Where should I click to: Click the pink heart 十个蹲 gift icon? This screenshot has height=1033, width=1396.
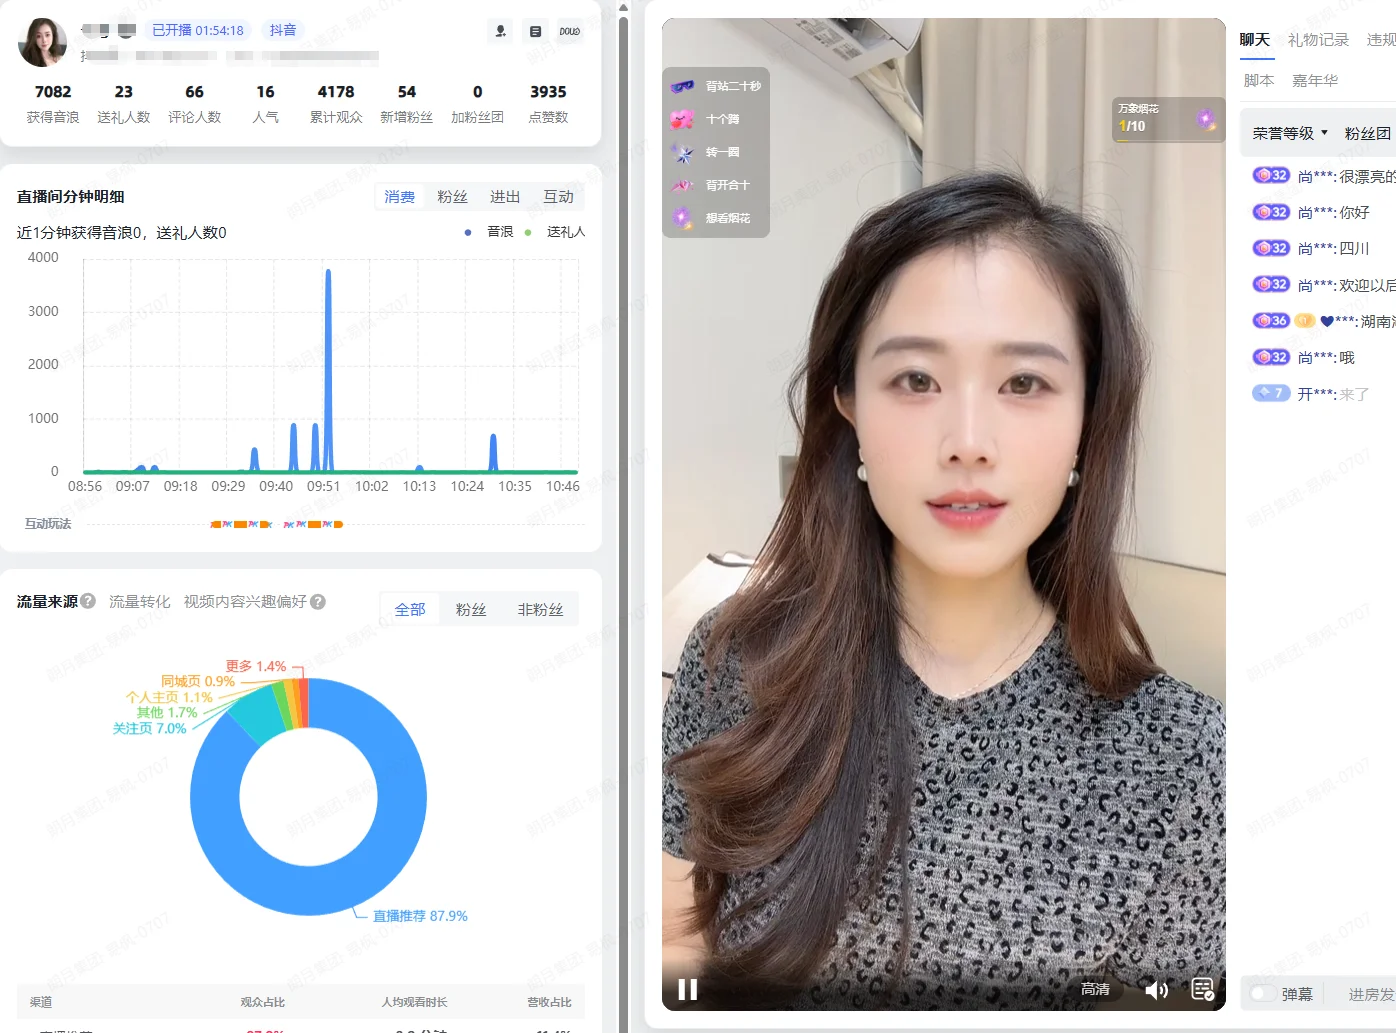[x=683, y=119]
